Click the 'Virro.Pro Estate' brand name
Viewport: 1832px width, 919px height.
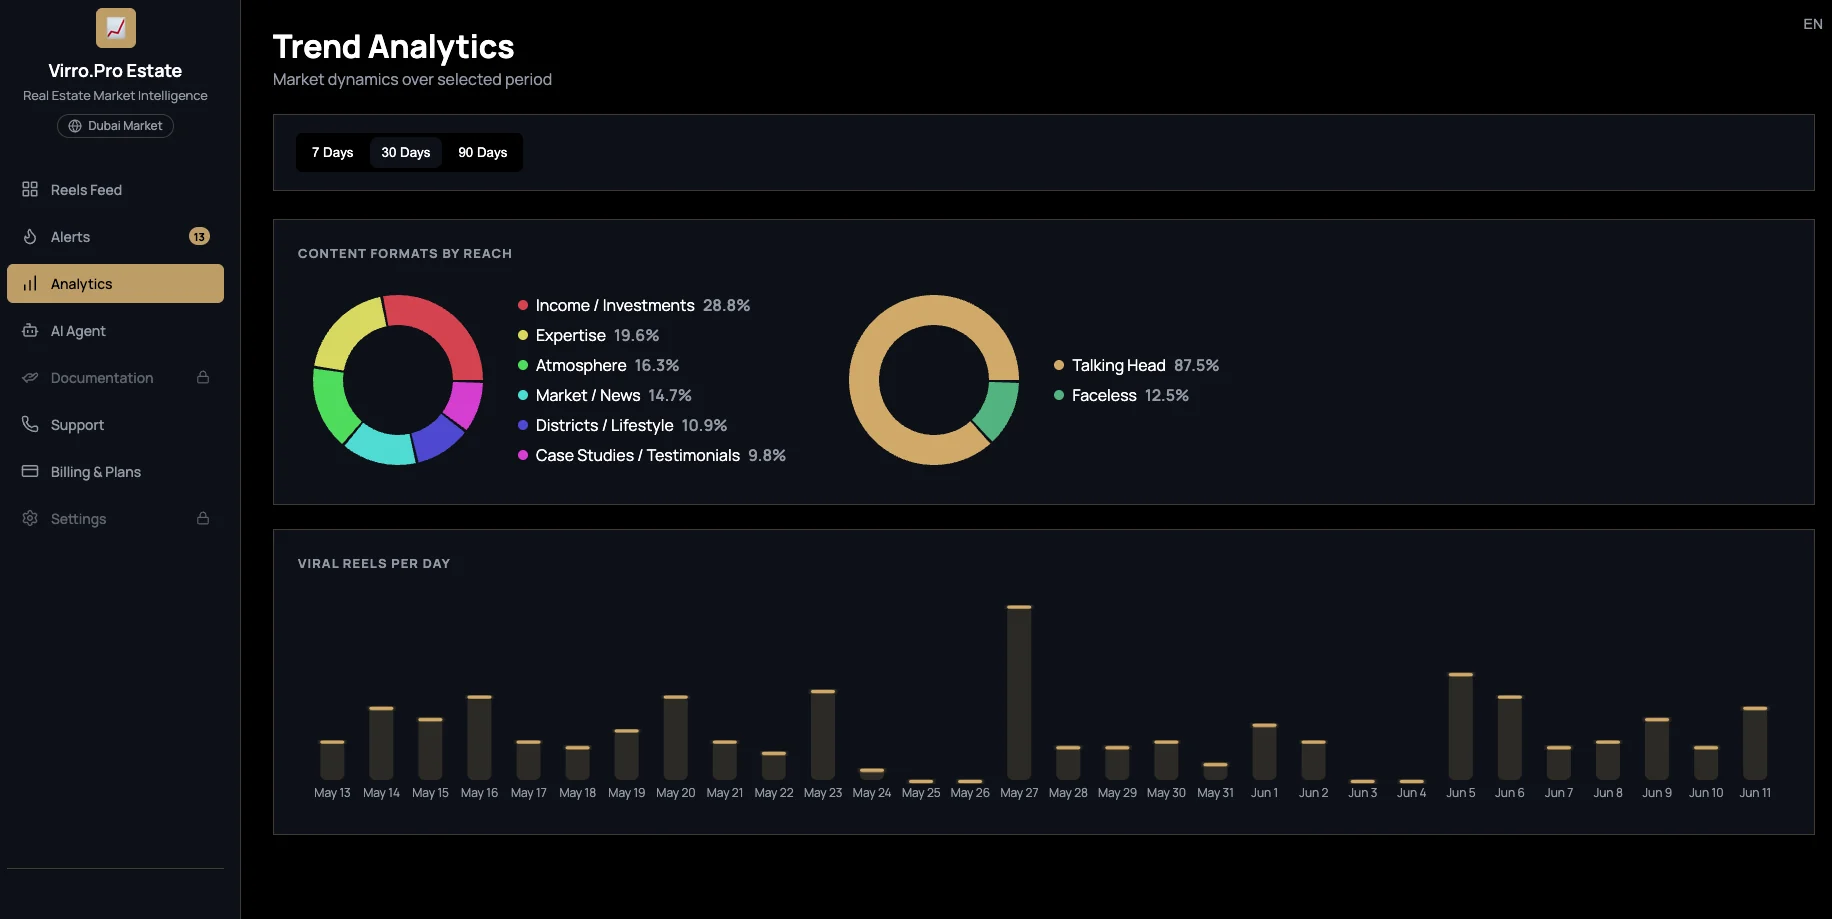(x=115, y=71)
